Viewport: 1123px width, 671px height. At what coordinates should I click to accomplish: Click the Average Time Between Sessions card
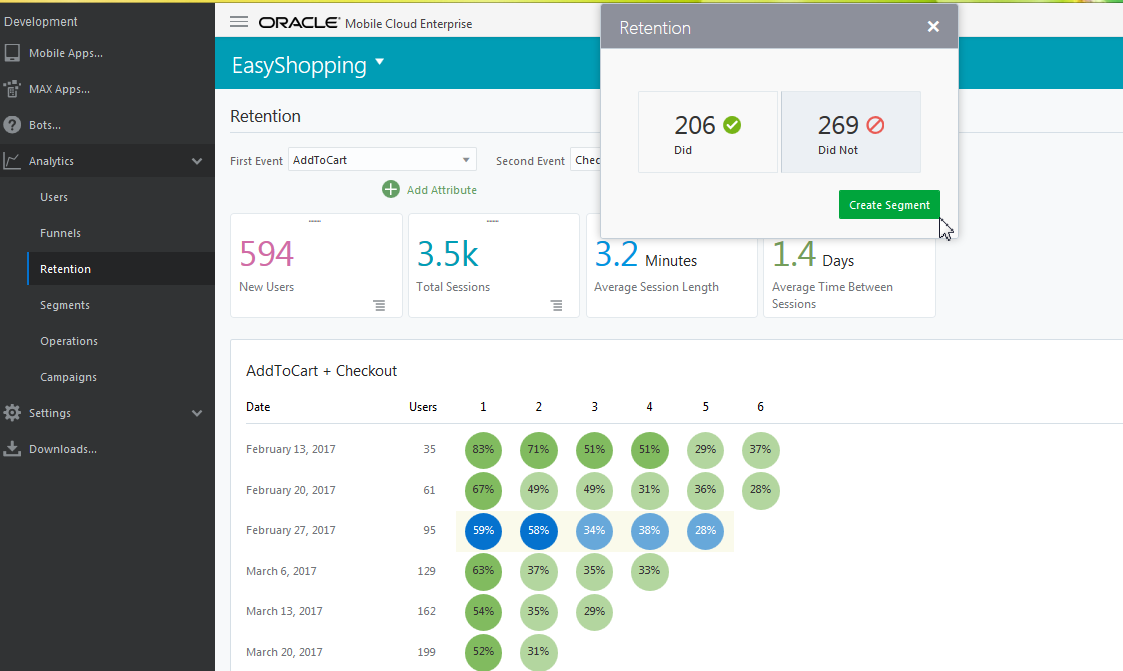click(849, 276)
